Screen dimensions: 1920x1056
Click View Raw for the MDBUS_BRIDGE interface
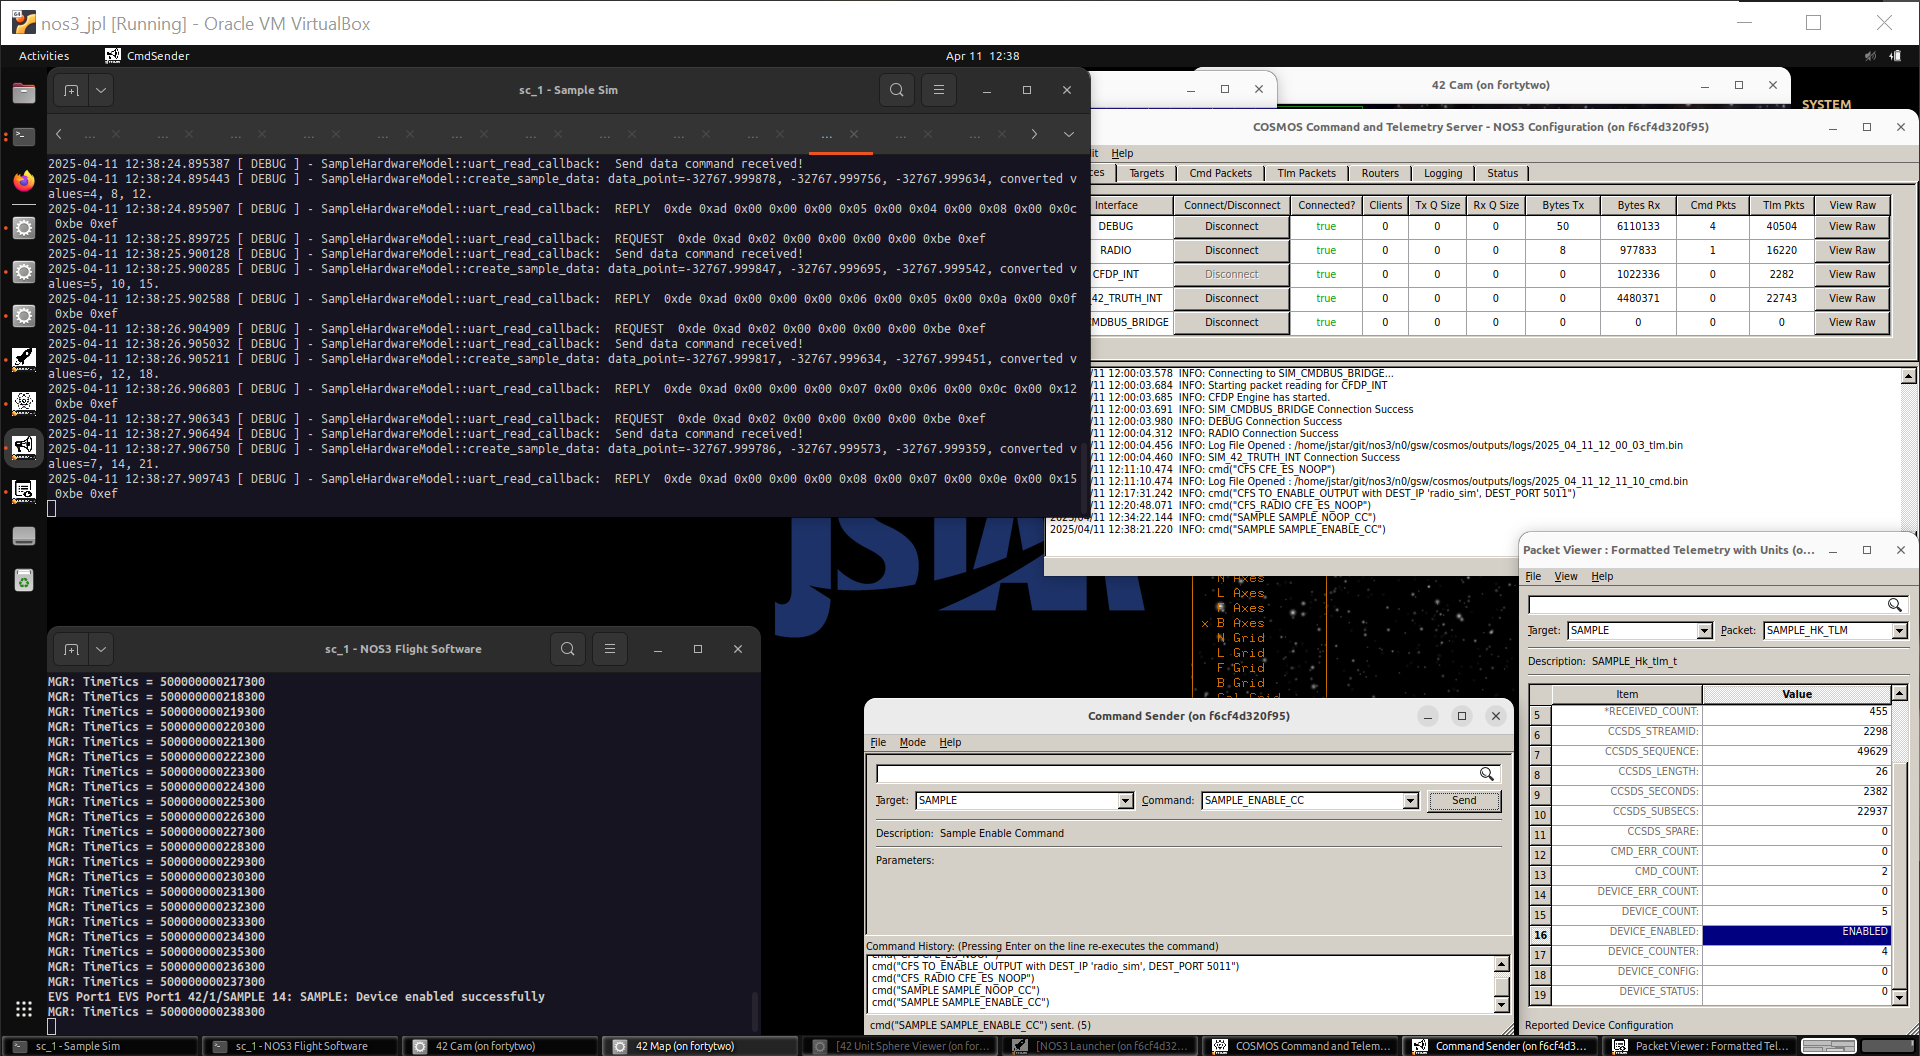click(1852, 323)
